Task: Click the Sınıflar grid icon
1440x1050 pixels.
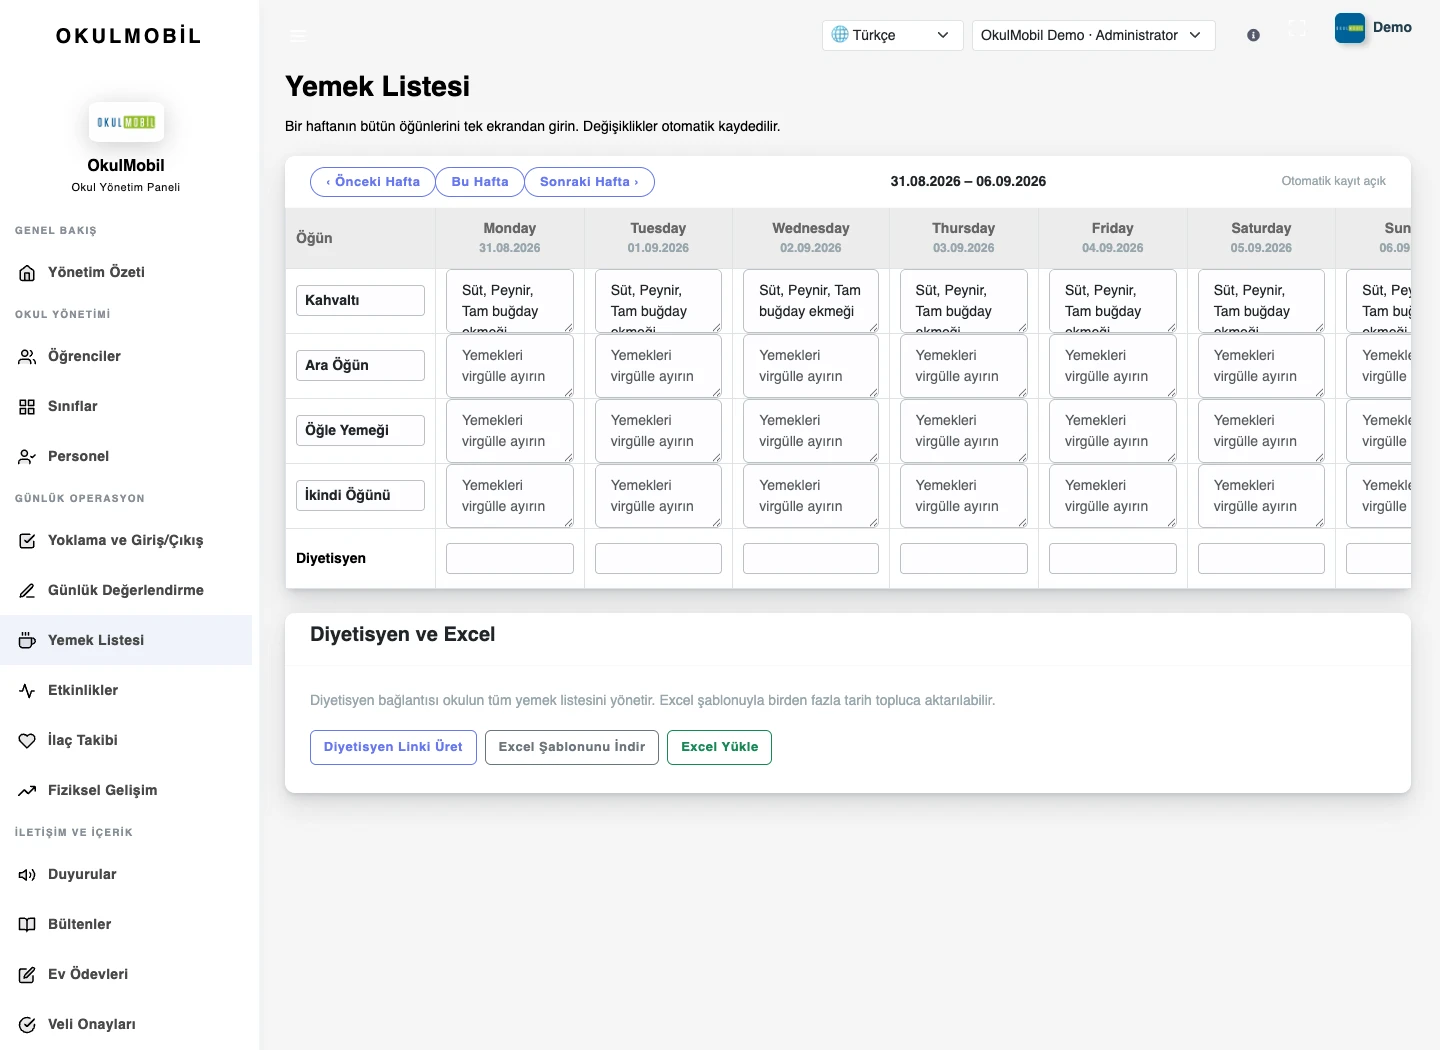Action: click(27, 406)
